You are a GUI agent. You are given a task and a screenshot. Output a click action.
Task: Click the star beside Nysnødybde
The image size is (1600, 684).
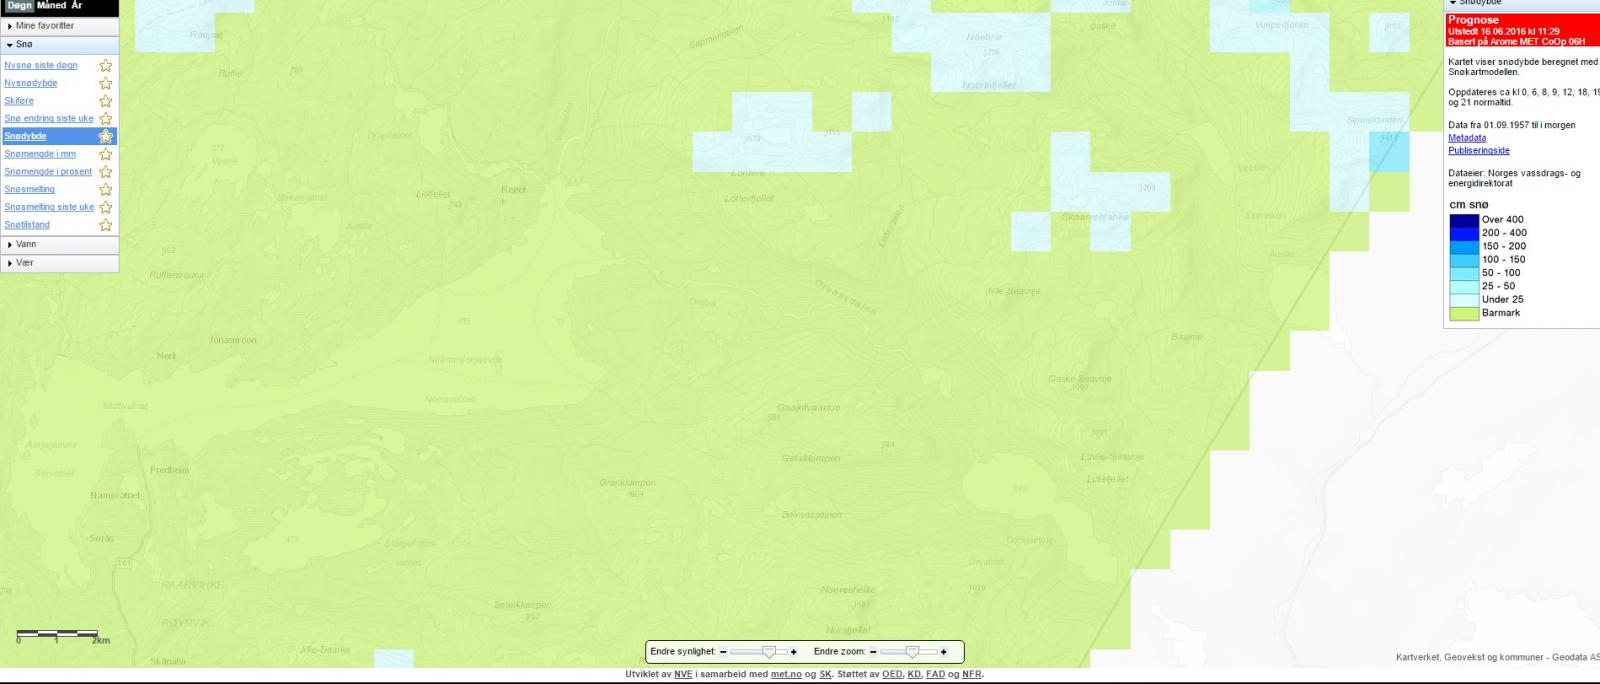click(105, 84)
